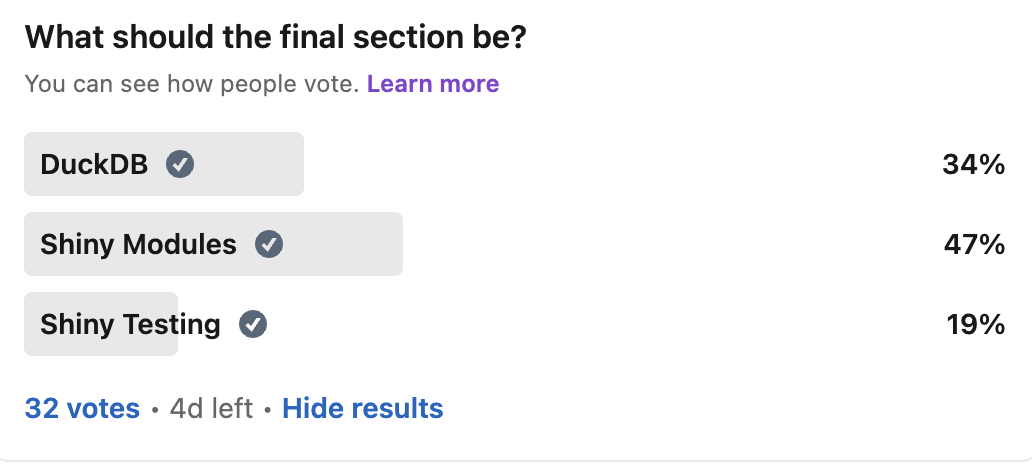Select the 'DuckDB' option label
This screenshot has height=472, width=1032.
94,164
